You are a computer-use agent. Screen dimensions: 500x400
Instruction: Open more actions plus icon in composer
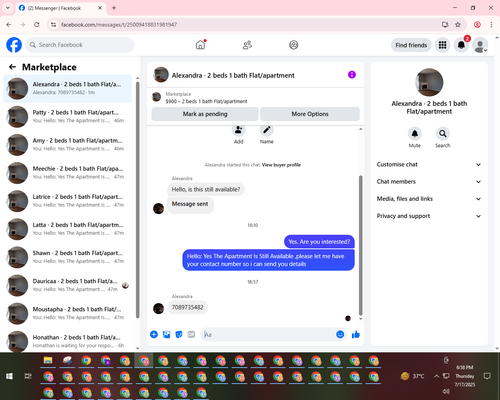(154, 334)
